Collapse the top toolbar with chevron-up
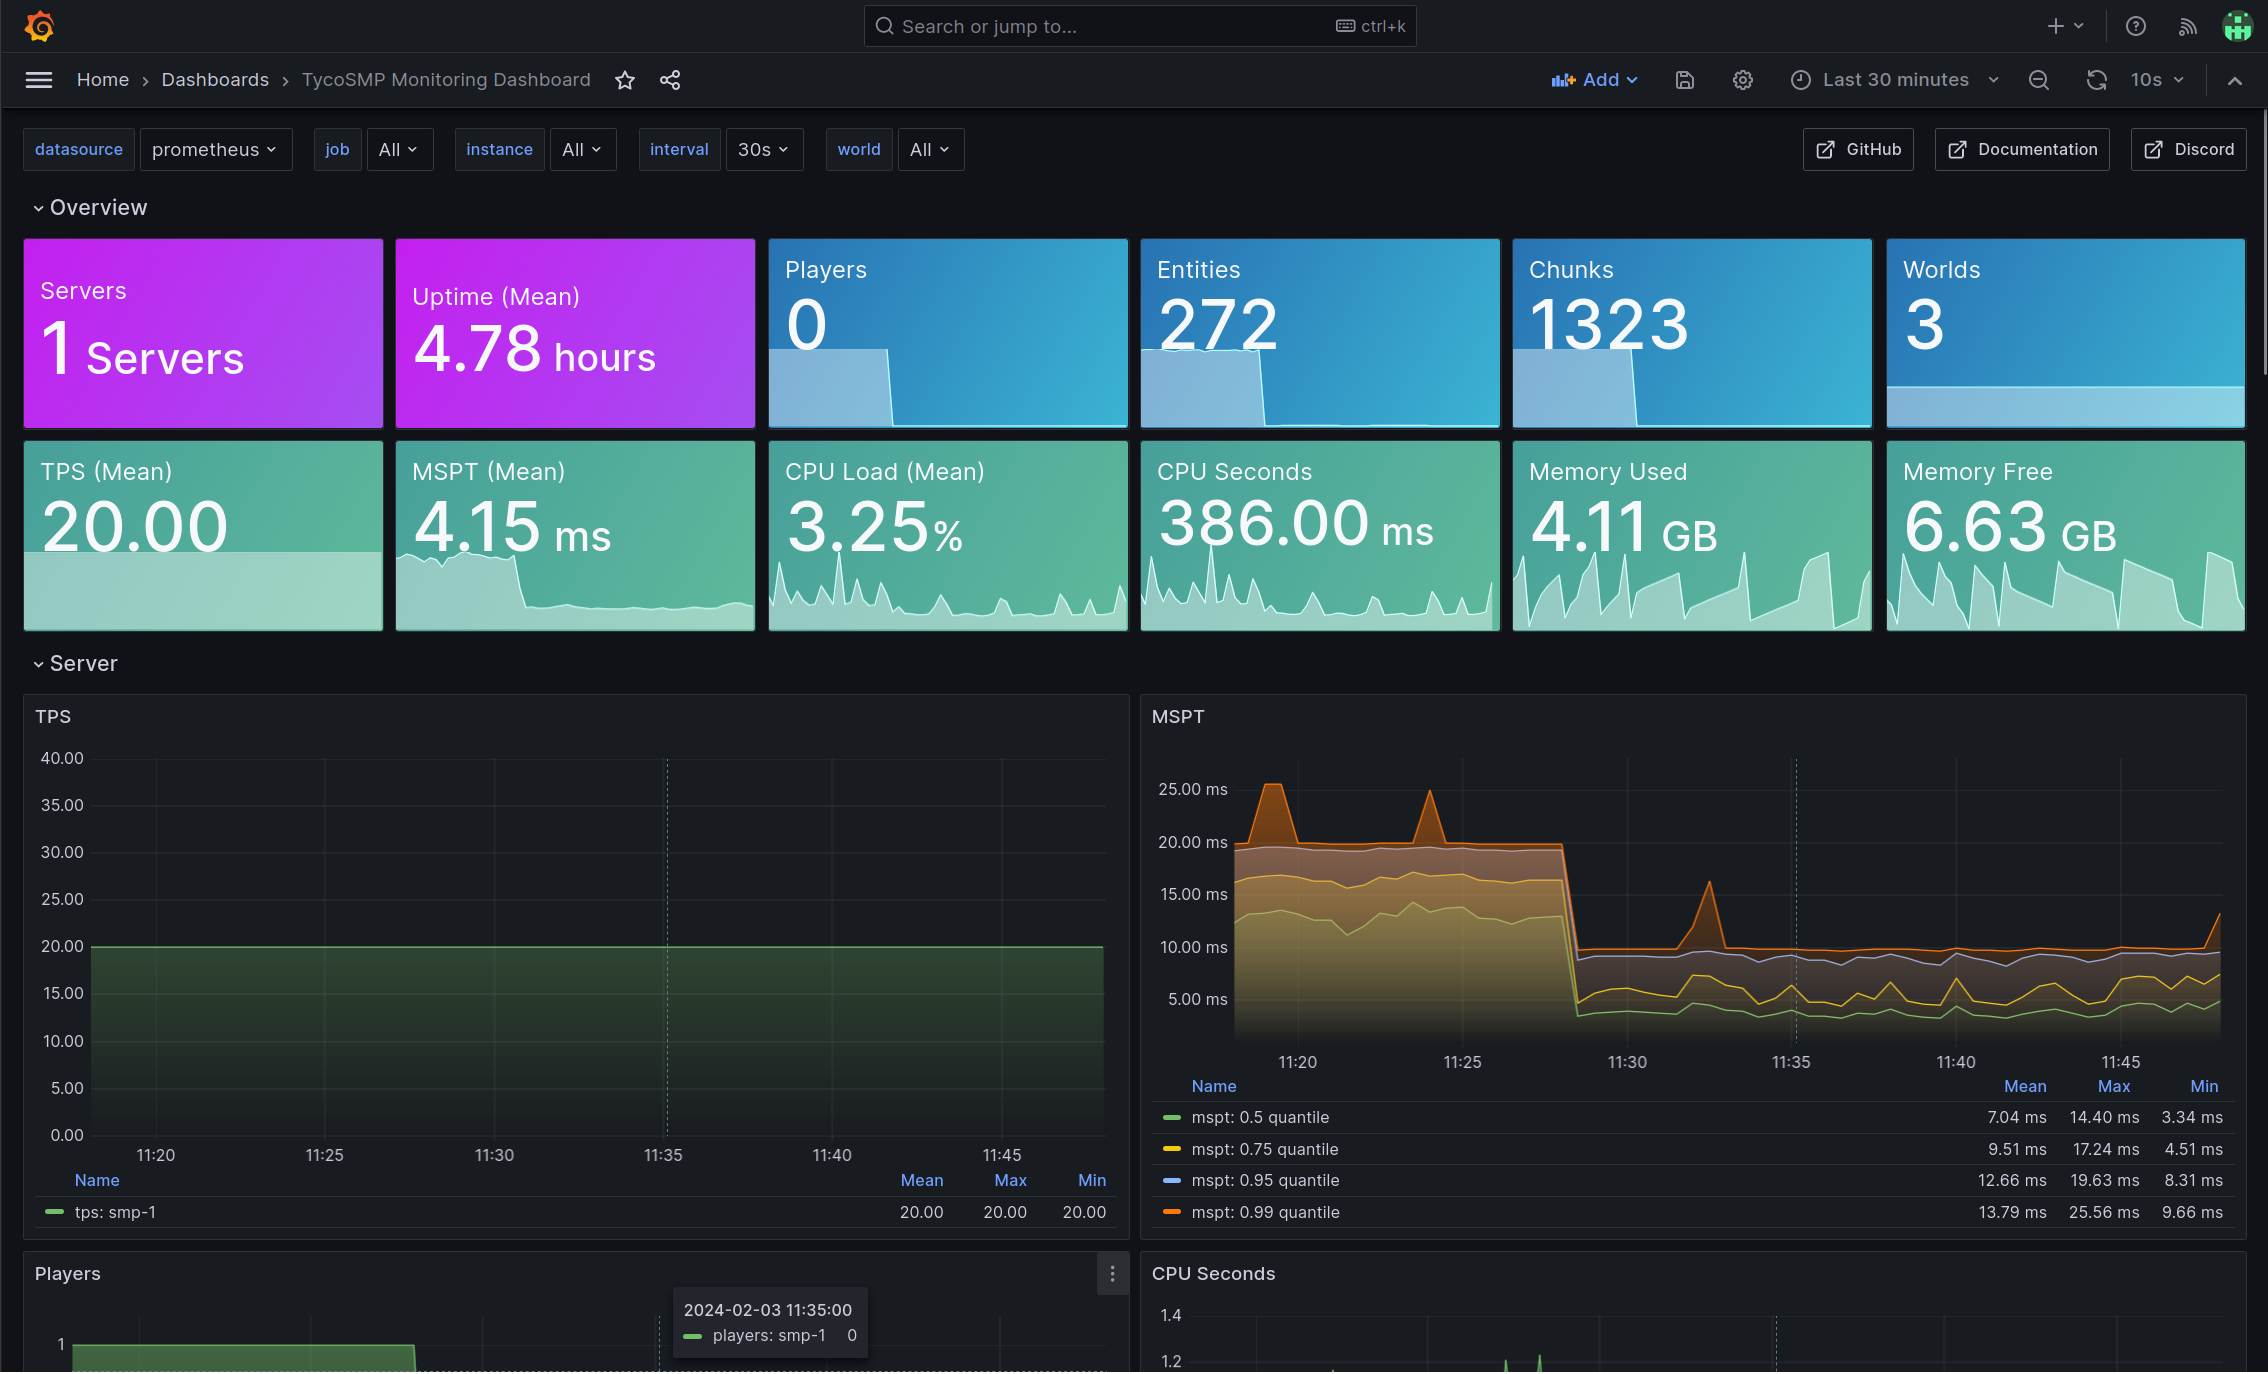This screenshot has width=2268, height=1374. [2235, 80]
